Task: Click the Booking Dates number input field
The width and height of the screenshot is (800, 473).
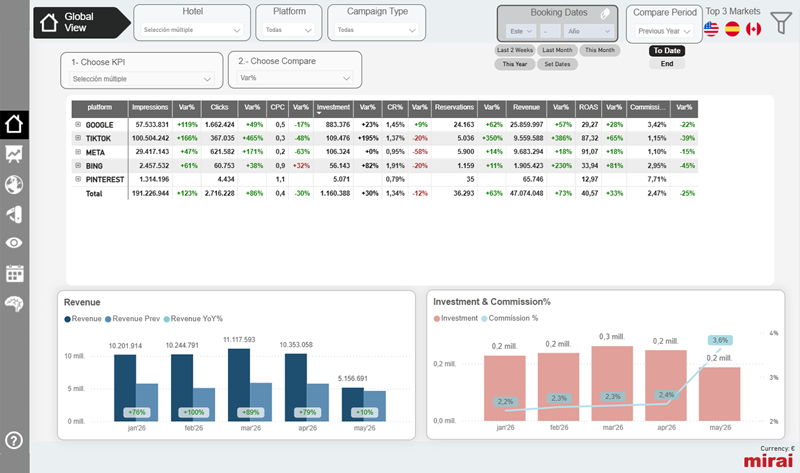Action: coord(549,31)
